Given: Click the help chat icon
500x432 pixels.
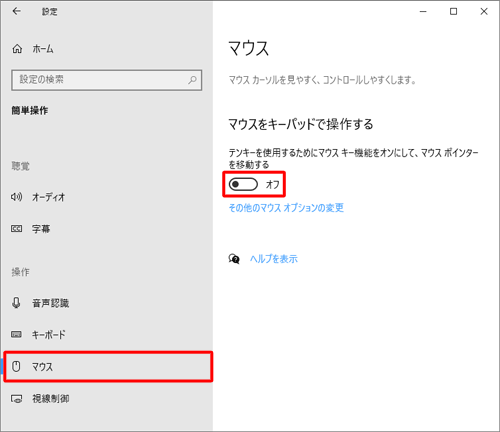Looking at the screenshot, I should pos(234,259).
